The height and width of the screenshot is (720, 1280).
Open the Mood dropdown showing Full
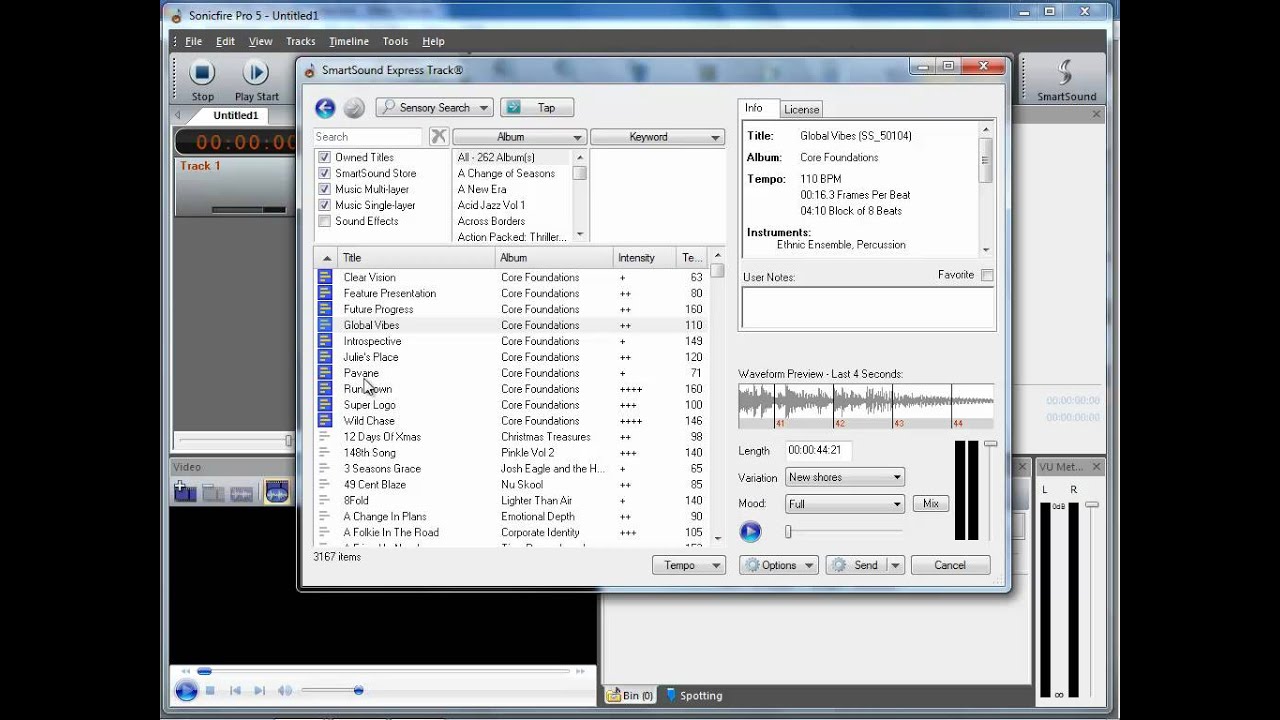click(x=845, y=504)
